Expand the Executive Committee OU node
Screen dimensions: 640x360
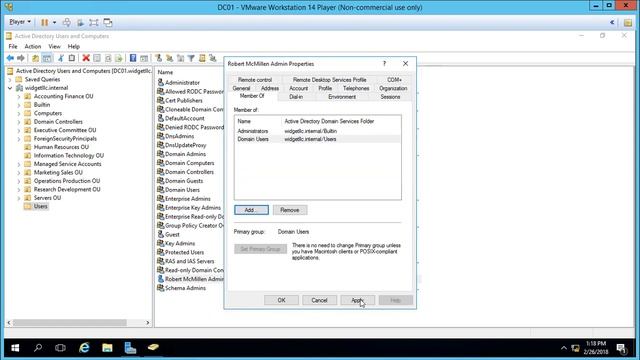19,130
